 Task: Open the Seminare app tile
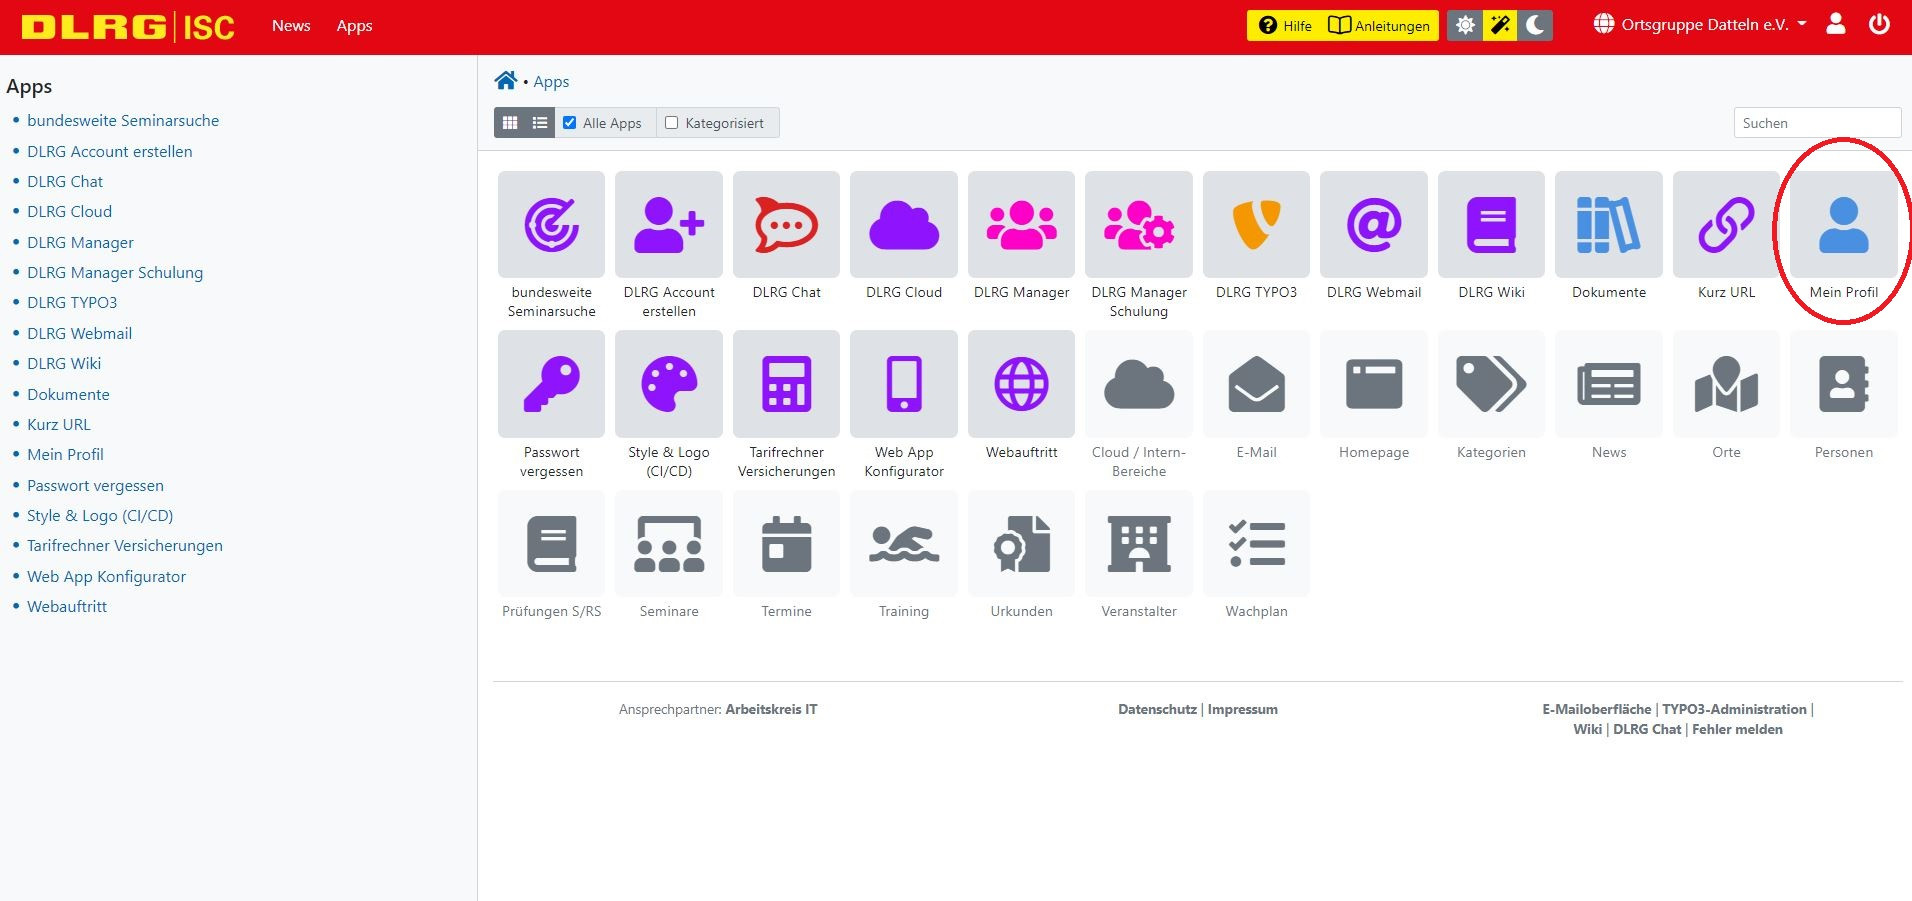tap(669, 544)
